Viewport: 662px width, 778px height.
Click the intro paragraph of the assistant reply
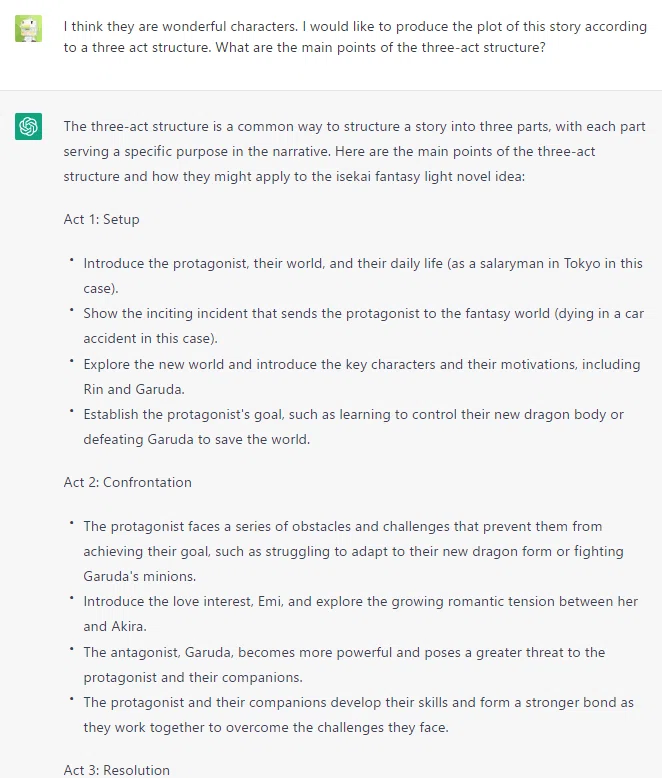click(354, 151)
